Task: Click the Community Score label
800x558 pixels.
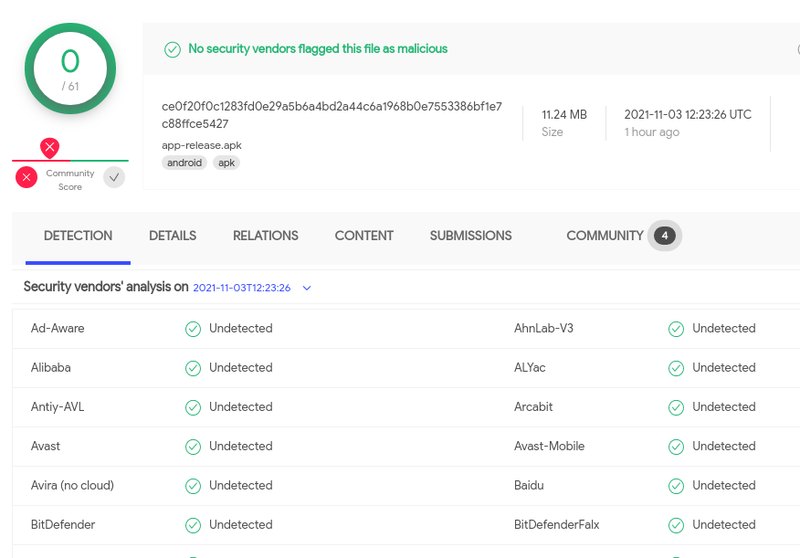Action: (70, 180)
